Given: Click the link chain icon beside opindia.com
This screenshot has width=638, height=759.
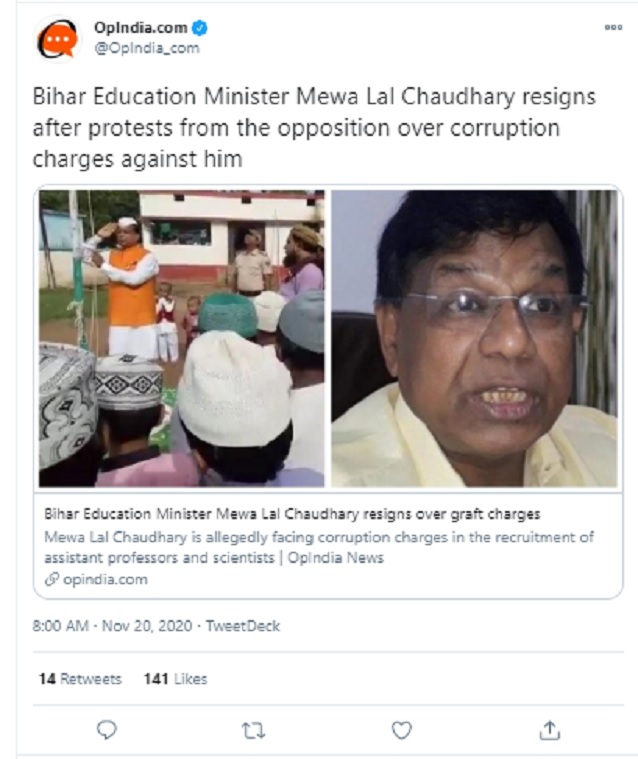Looking at the screenshot, I should (x=51, y=579).
